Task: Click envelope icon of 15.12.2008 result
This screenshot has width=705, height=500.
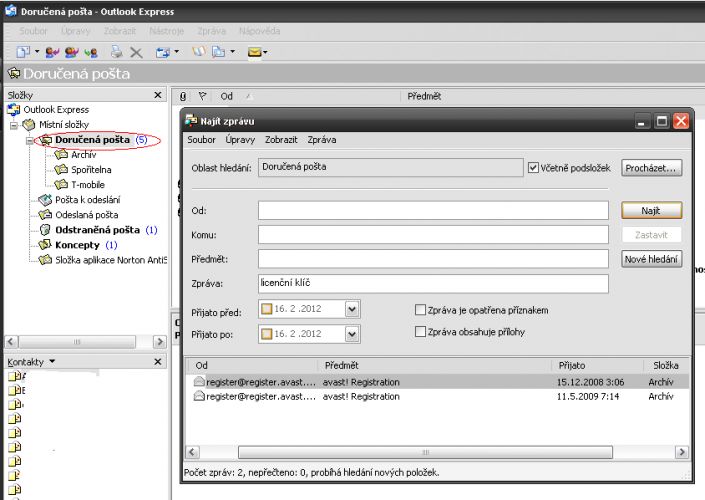Action: pyautogui.click(x=199, y=382)
